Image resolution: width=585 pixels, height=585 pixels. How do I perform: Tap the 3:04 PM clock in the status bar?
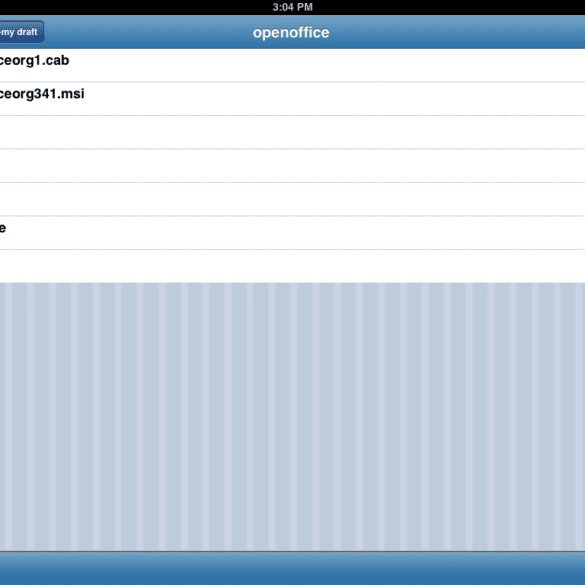292,7
